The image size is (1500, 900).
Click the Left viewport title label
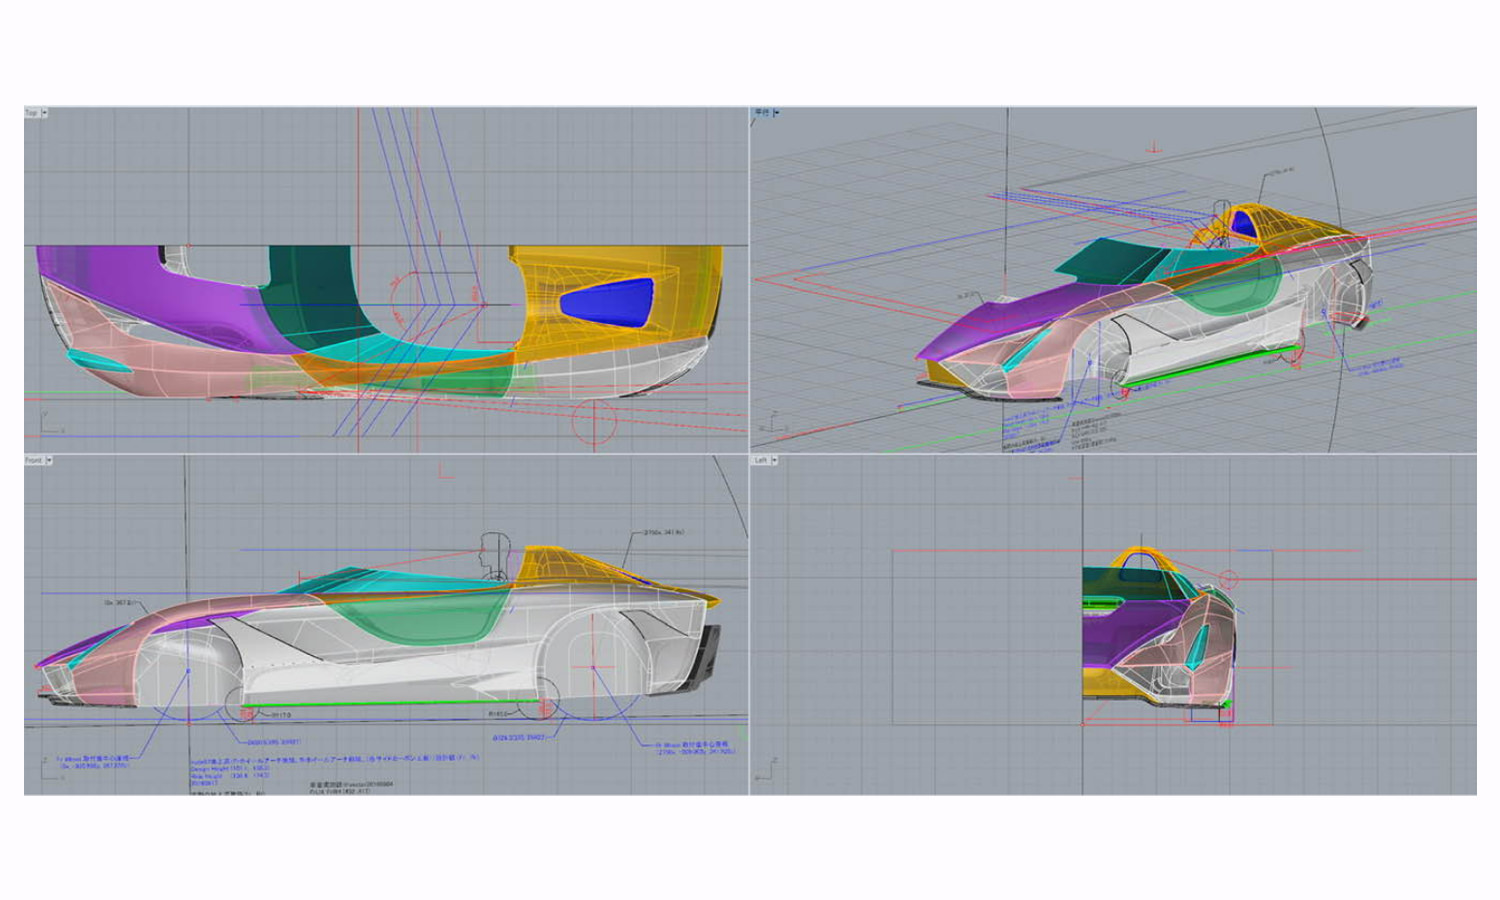click(760, 460)
